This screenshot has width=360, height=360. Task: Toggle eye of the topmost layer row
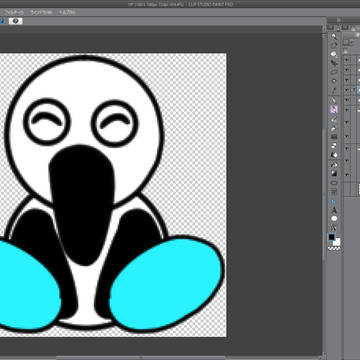pyautogui.click(x=347, y=60)
